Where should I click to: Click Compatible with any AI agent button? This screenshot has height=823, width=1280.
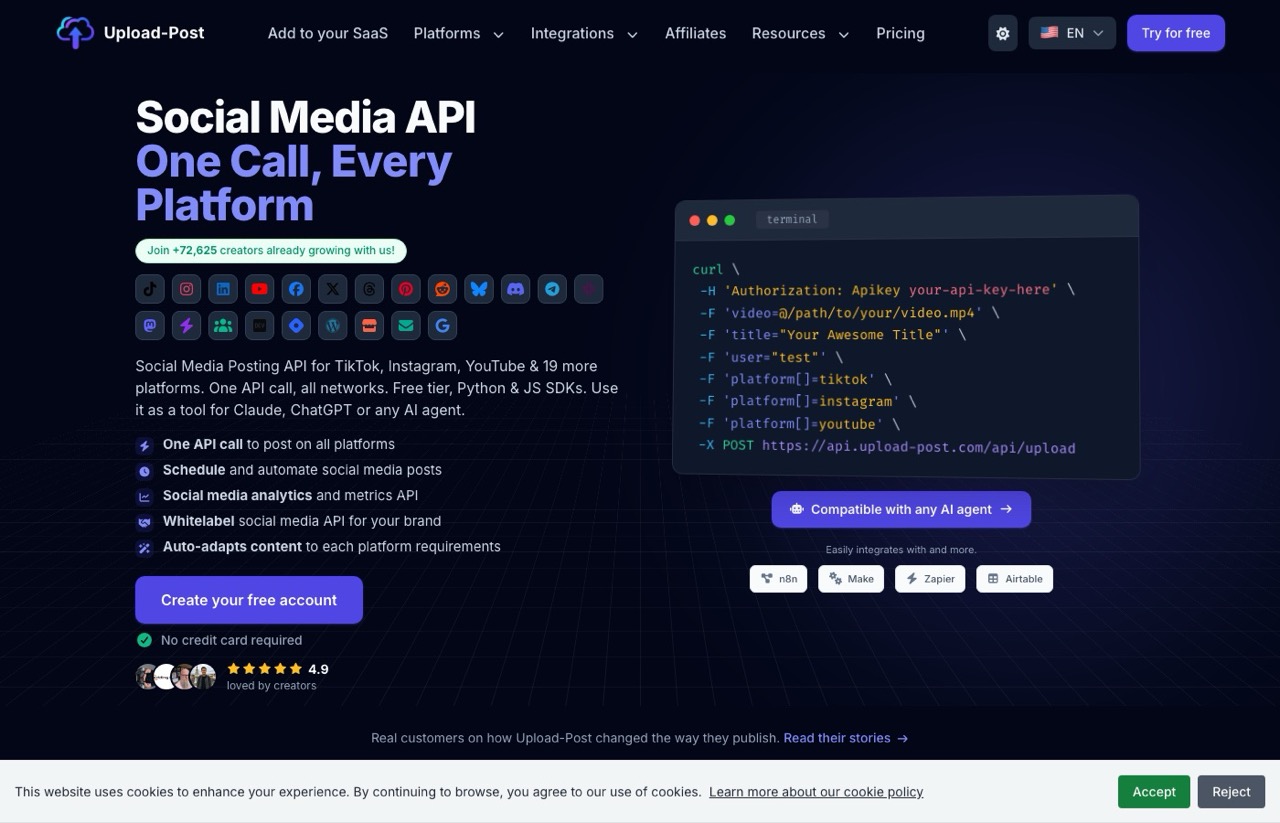[901, 509]
